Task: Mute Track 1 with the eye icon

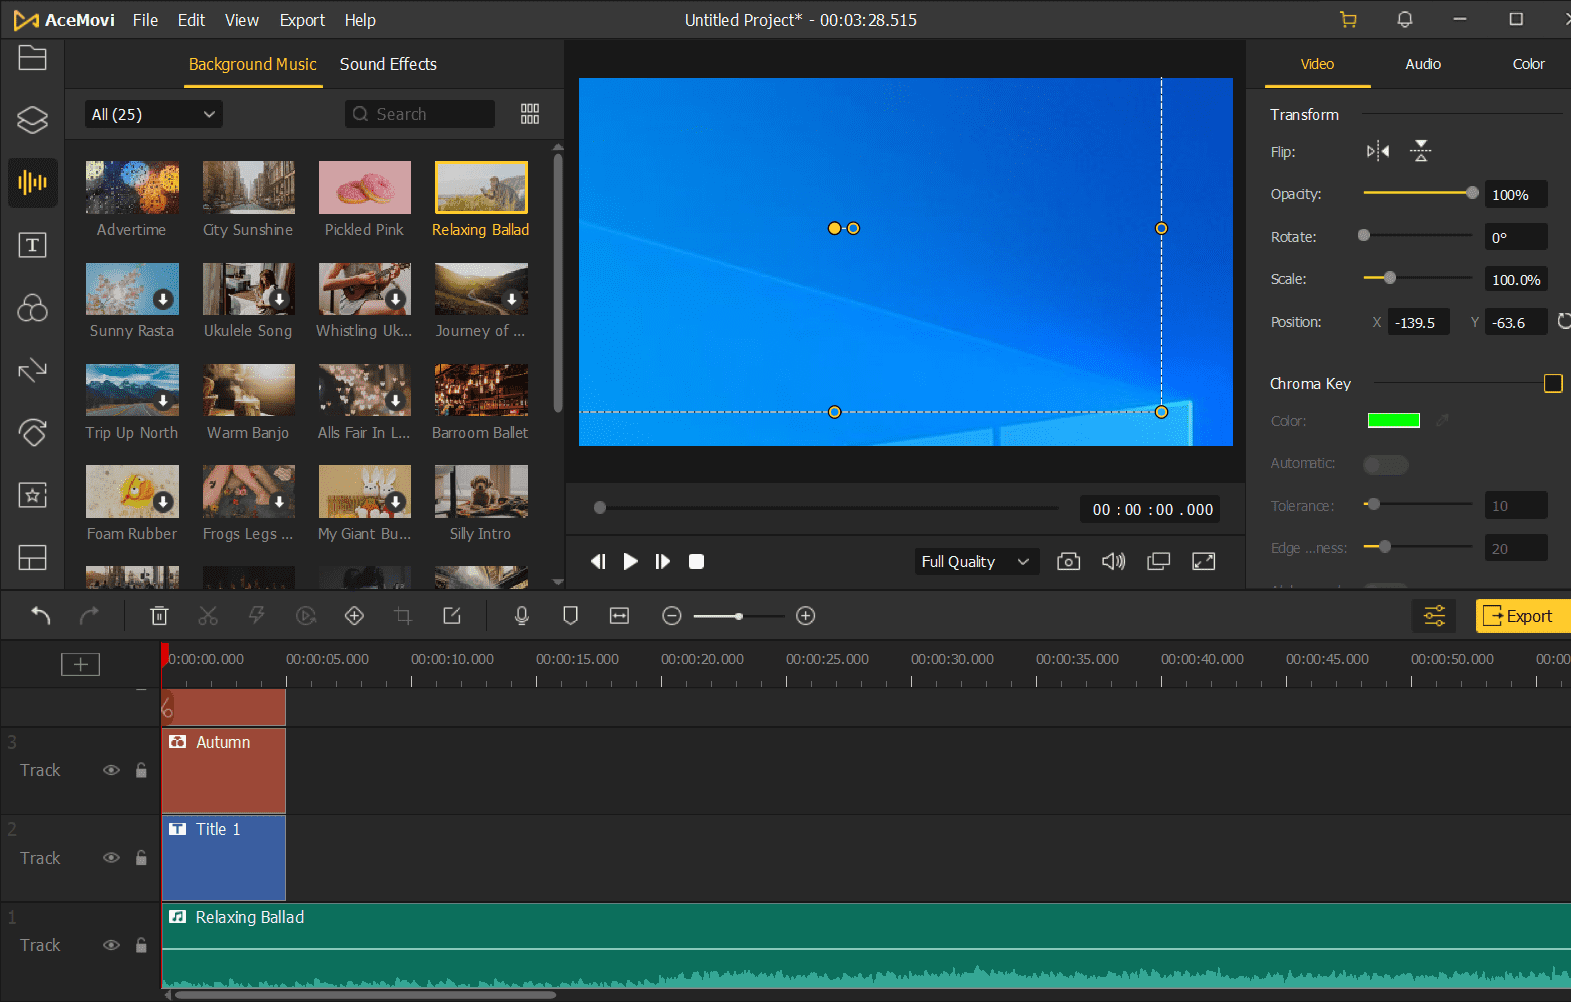Action: click(111, 945)
